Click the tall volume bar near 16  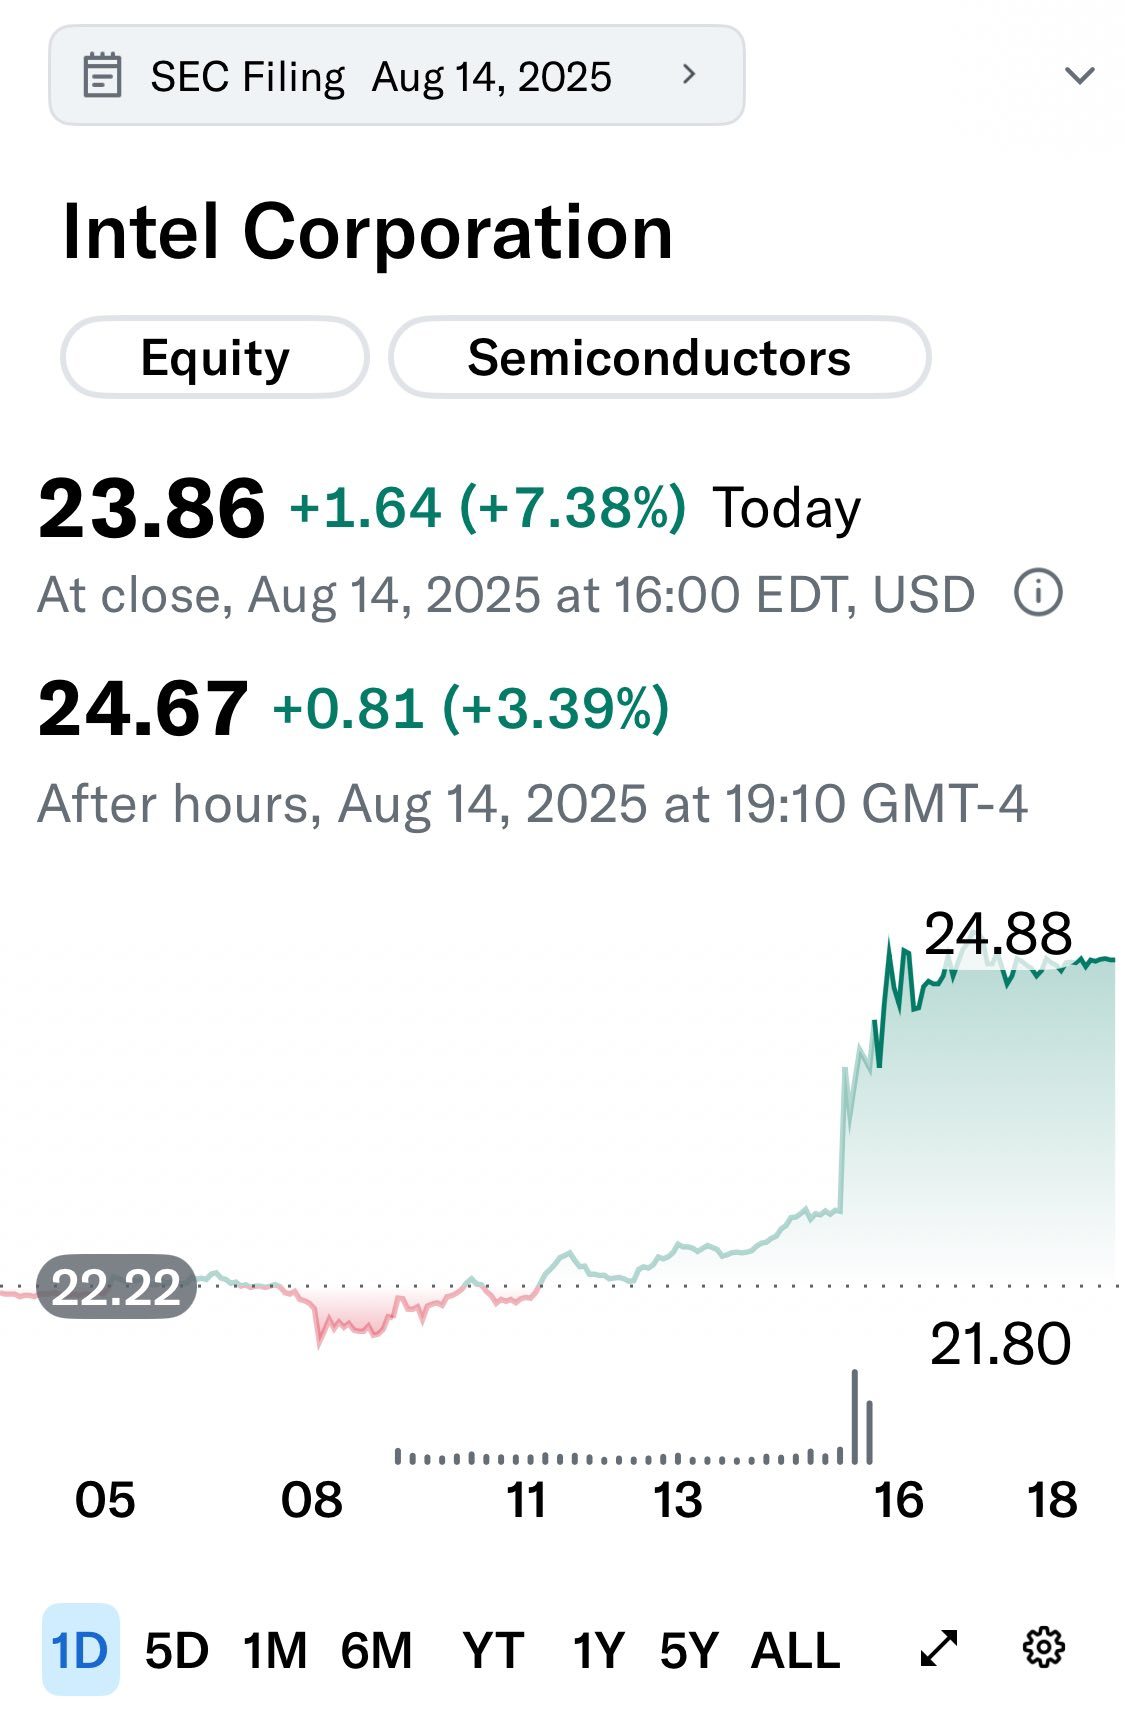coord(855,1417)
